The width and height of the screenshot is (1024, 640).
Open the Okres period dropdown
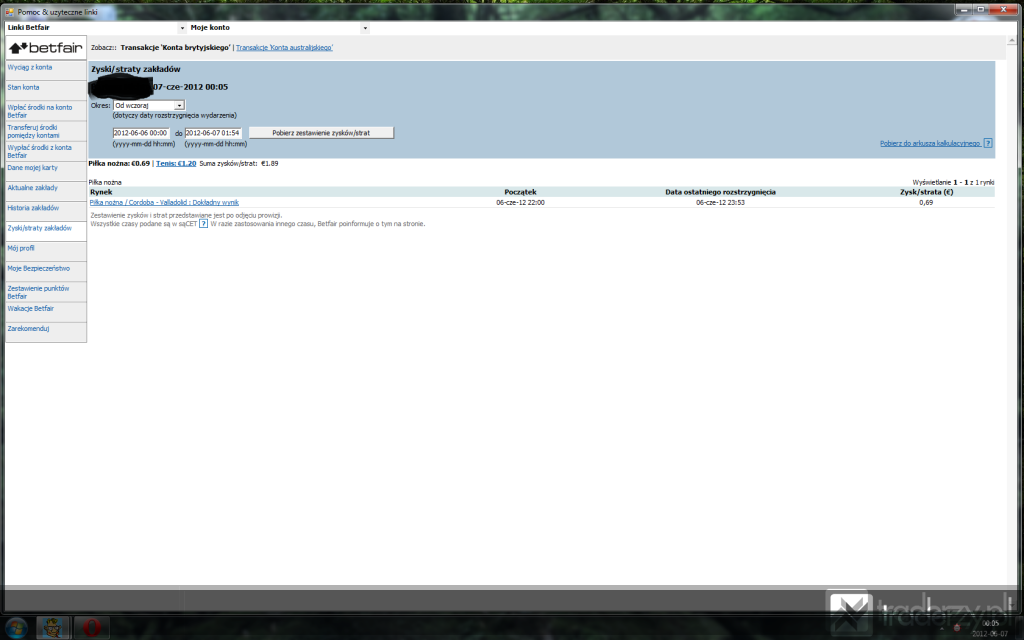(149, 105)
